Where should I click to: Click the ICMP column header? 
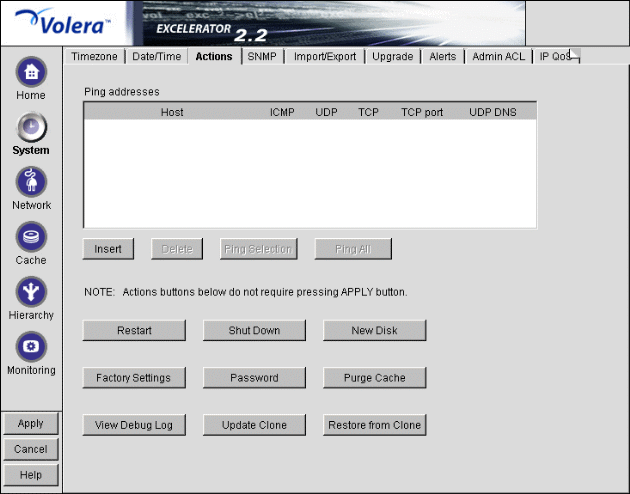point(282,112)
